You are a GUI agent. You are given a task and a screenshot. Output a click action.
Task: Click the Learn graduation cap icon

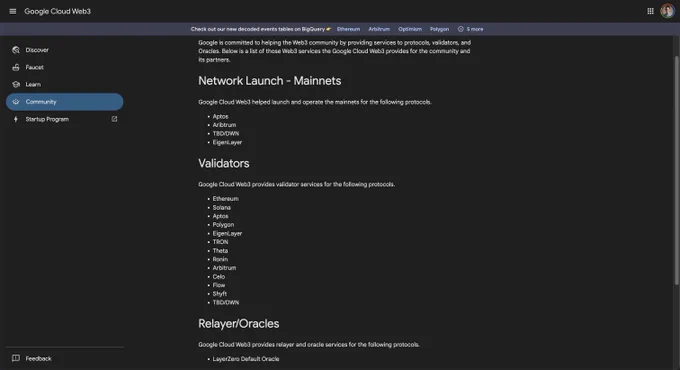(x=16, y=85)
